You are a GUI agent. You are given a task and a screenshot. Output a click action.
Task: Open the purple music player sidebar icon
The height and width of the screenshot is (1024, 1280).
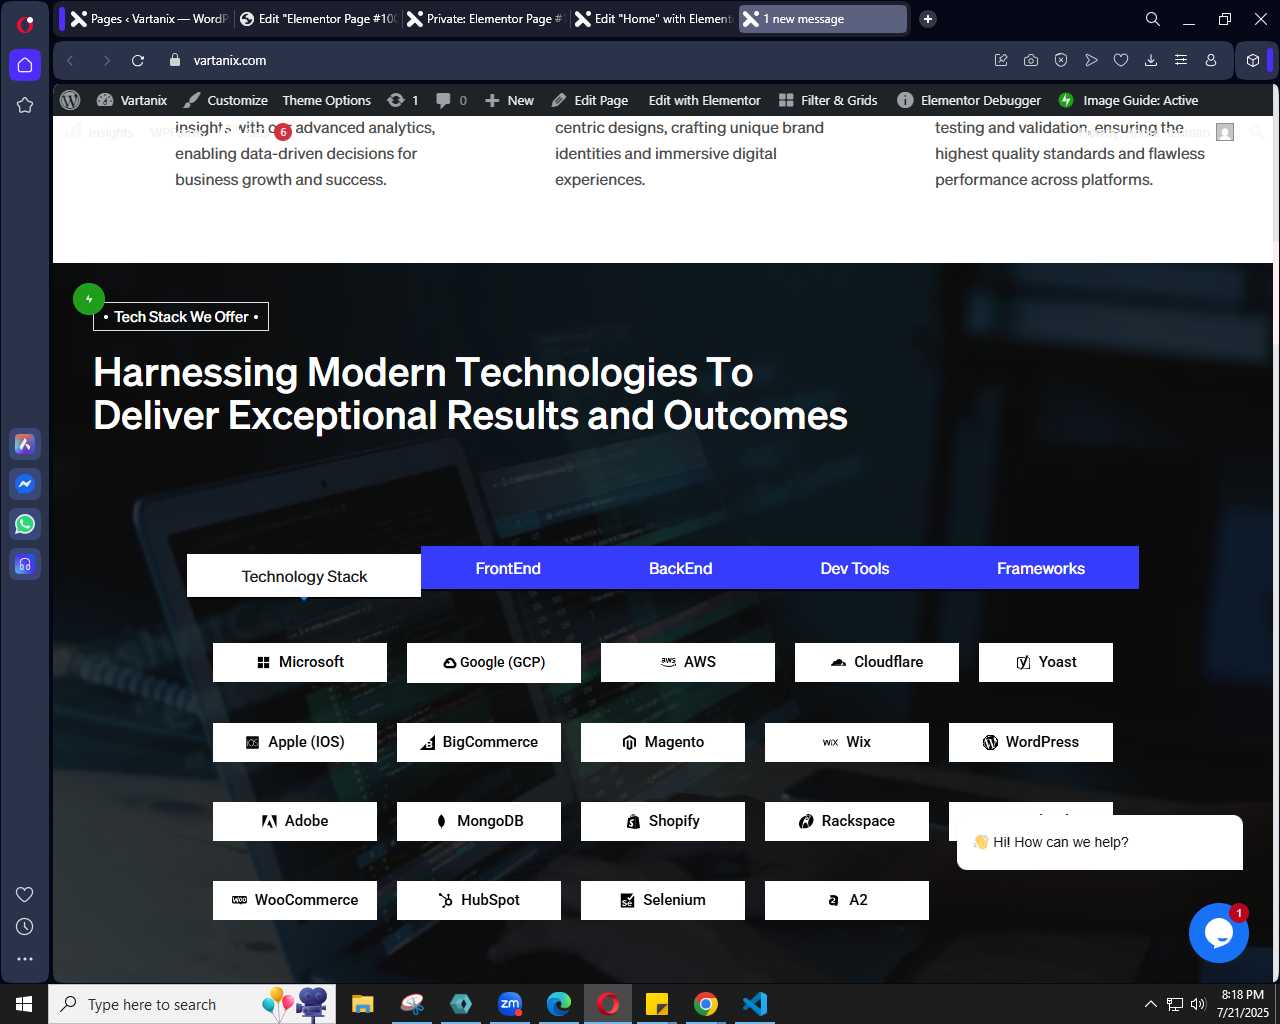[x=25, y=564]
